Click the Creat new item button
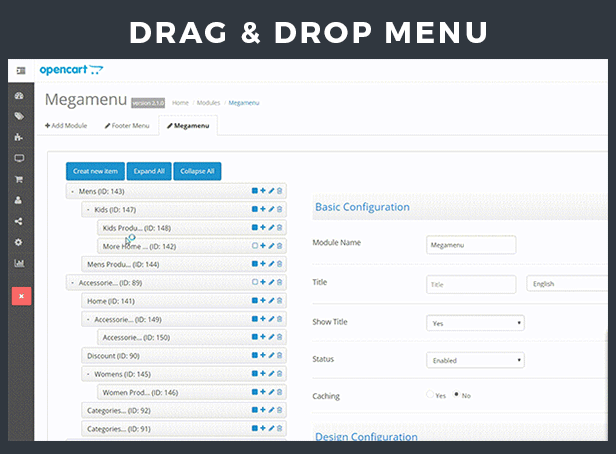 pos(95,171)
